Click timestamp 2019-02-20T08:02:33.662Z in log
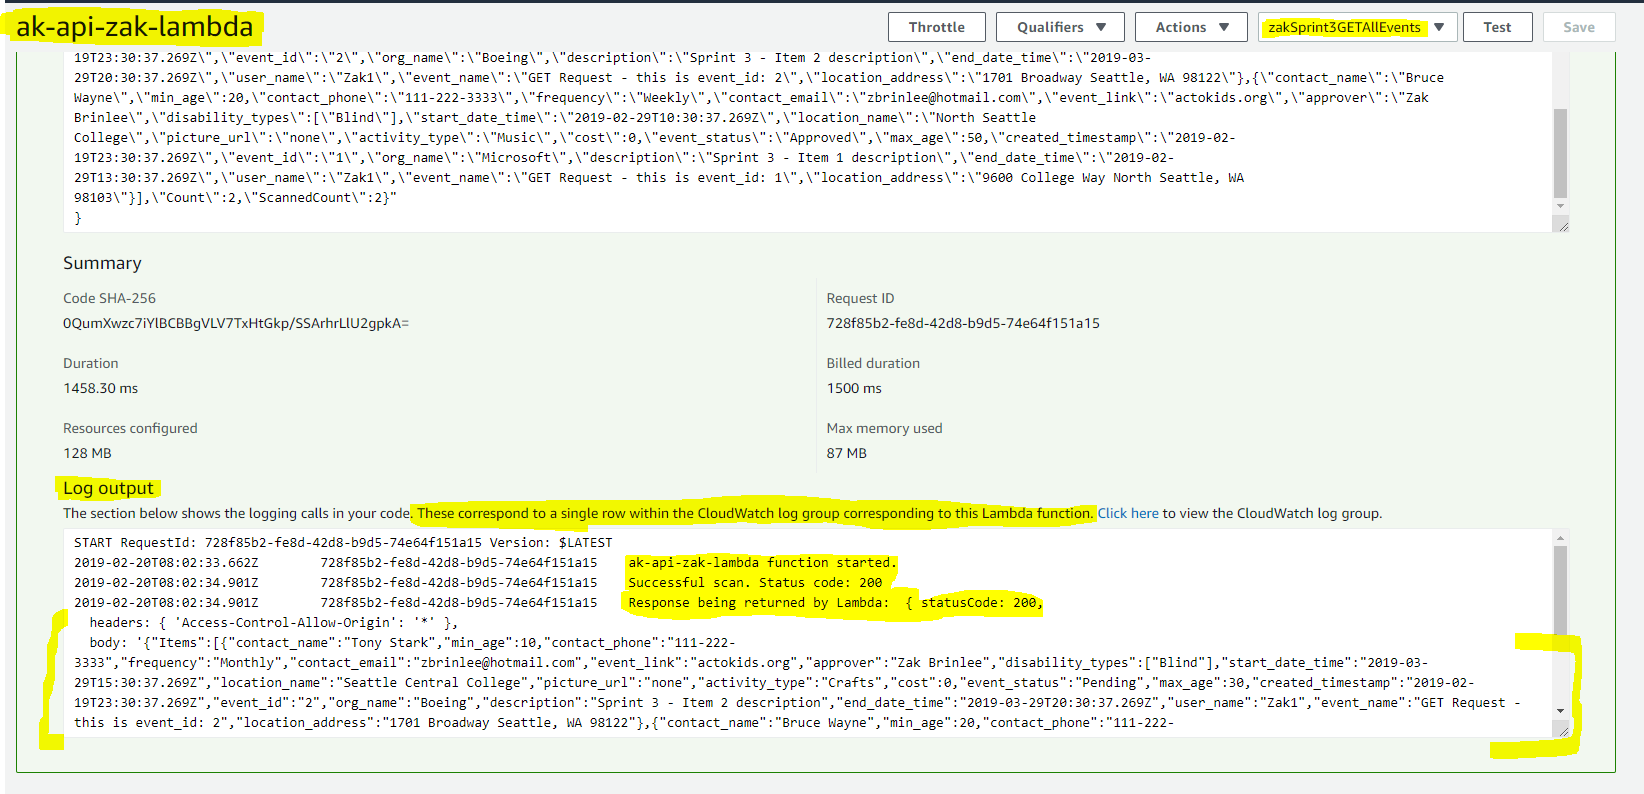Screen dimensions: 1644x794 (166, 563)
